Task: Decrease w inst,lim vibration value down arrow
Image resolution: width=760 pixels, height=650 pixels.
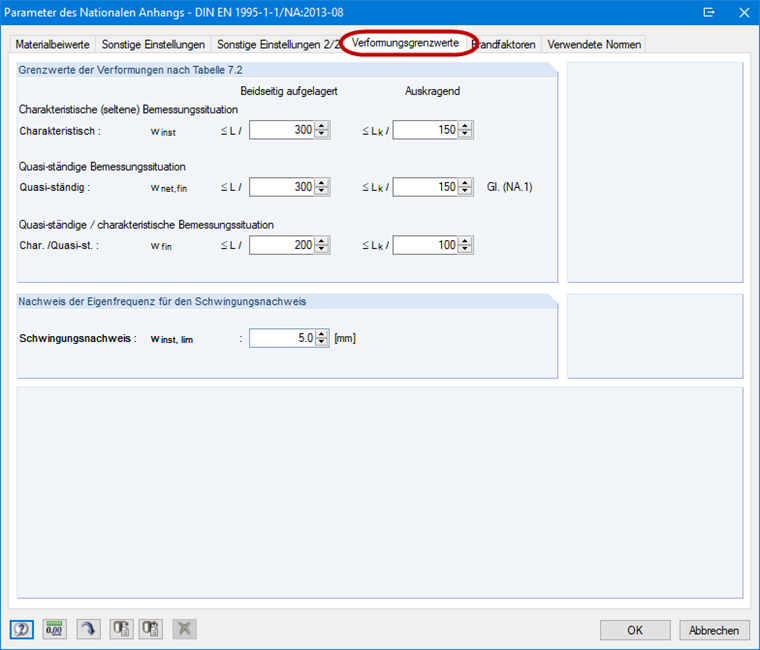Action: [321, 343]
